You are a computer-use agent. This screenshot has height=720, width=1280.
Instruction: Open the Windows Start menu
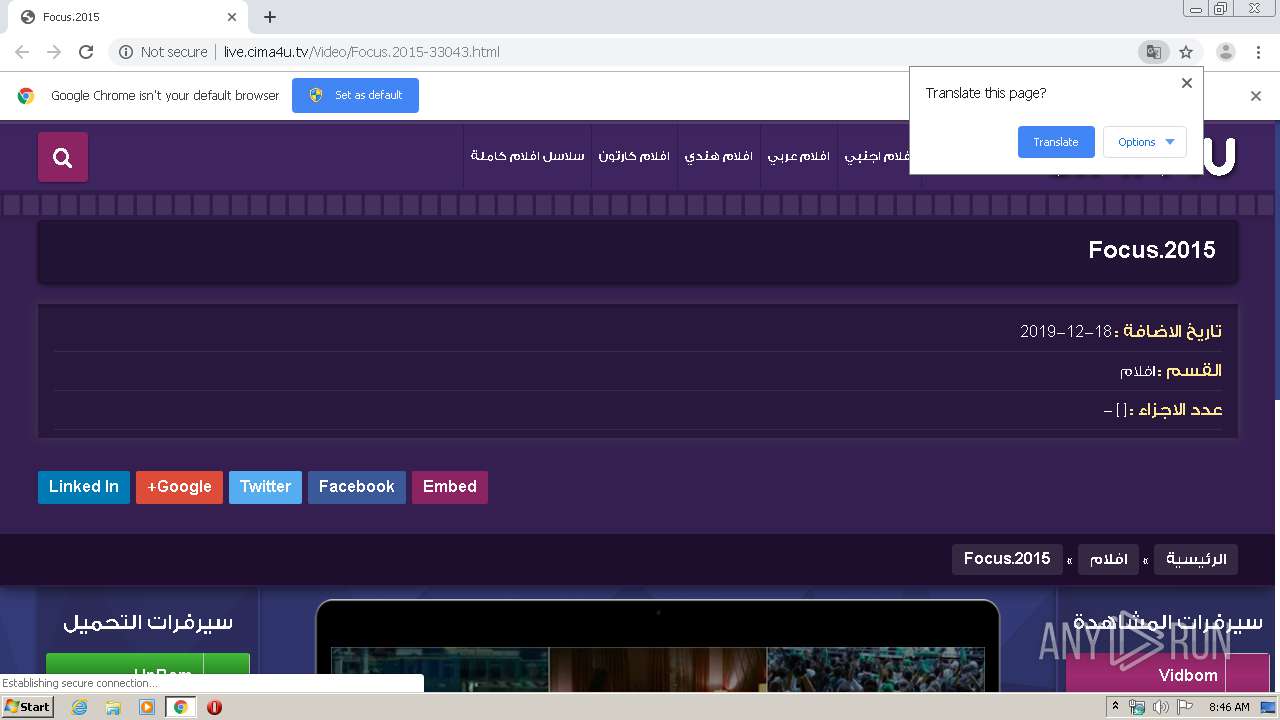(28, 707)
